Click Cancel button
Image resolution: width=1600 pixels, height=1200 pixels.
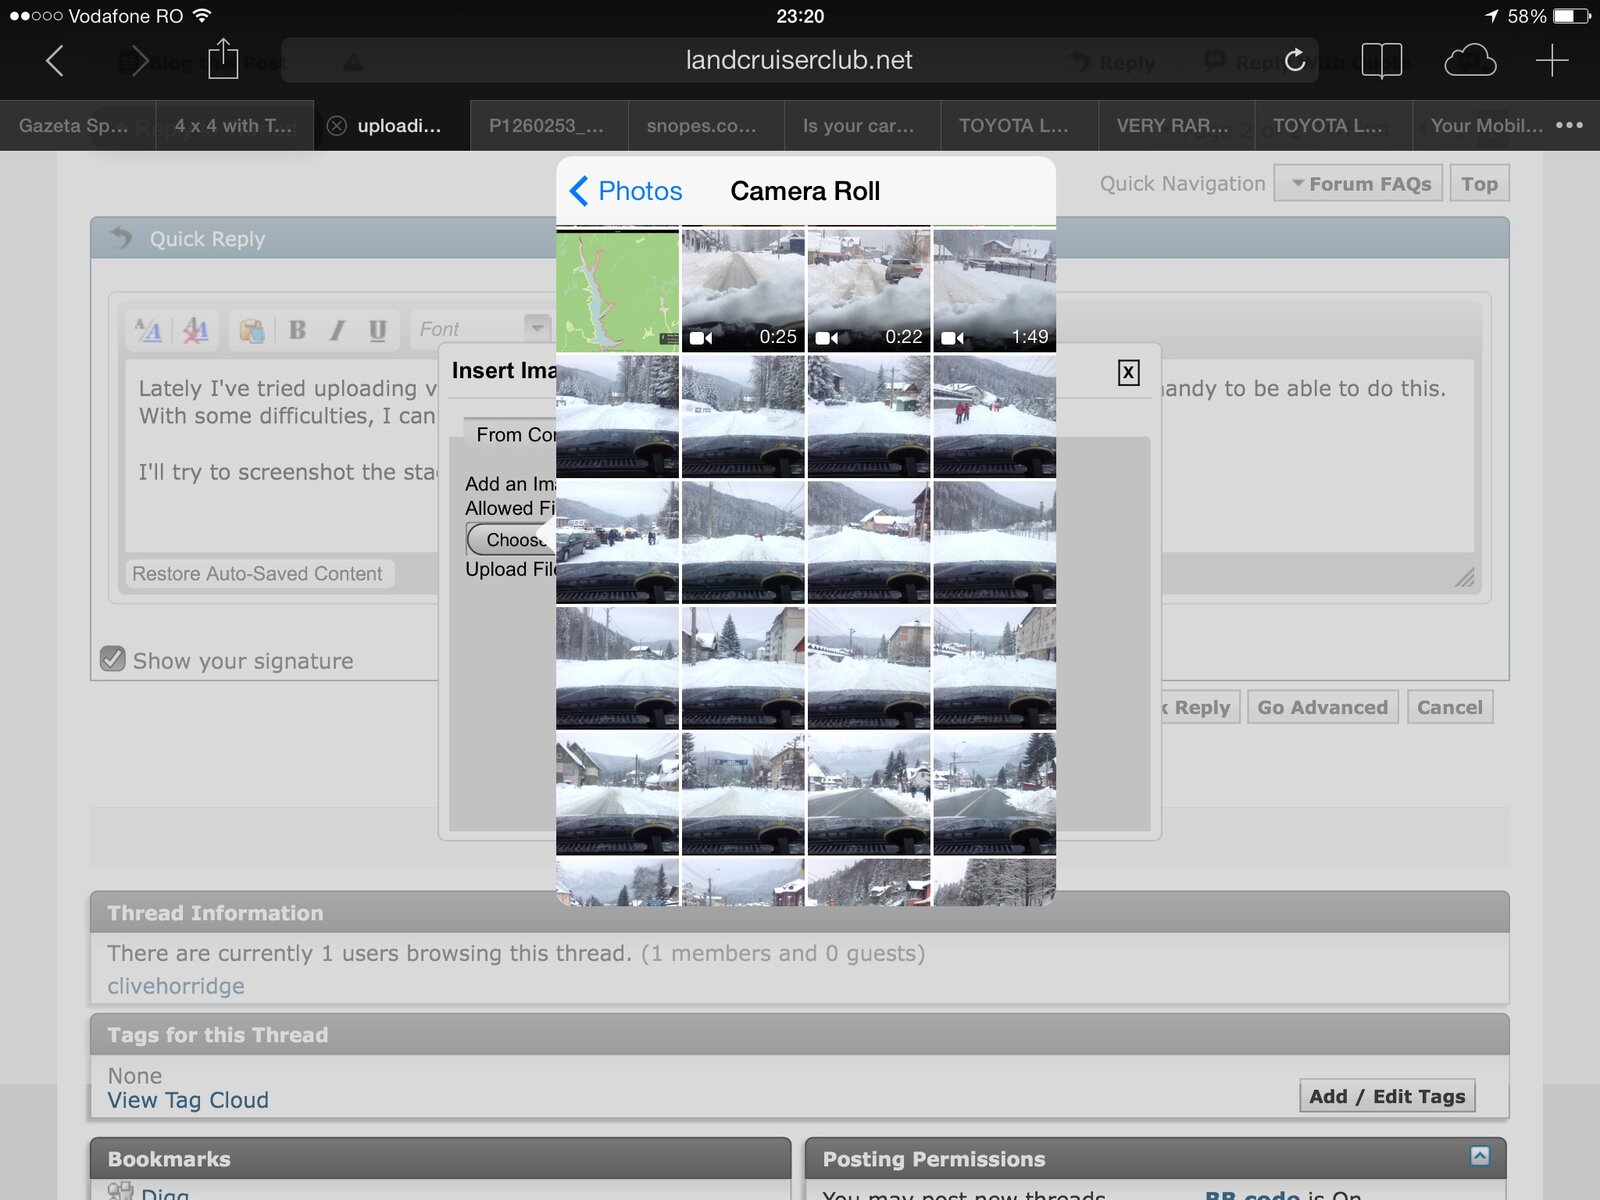tap(1449, 707)
